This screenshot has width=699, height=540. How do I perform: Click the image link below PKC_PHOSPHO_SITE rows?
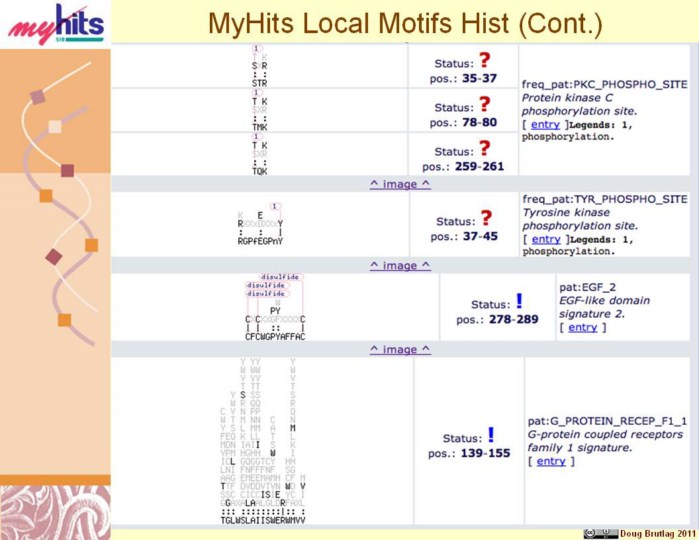click(x=400, y=184)
